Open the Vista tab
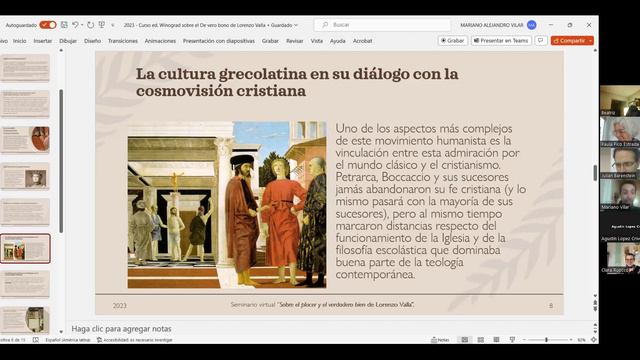Viewport: 640px width, 360px height. 316,41
